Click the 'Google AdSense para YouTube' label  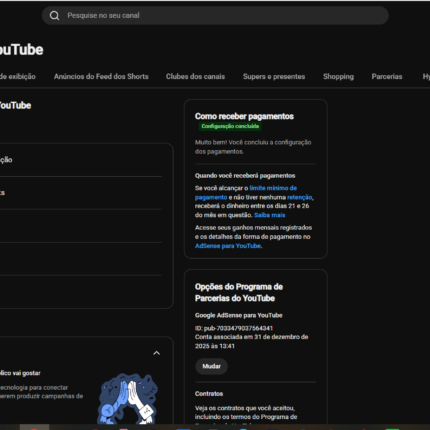coord(239,315)
